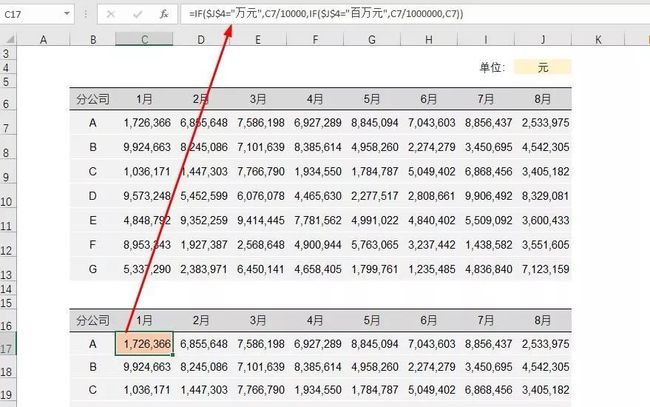Click cell with value 7,123,159
Viewport: 650px width, 407px height.
tap(545, 269)
